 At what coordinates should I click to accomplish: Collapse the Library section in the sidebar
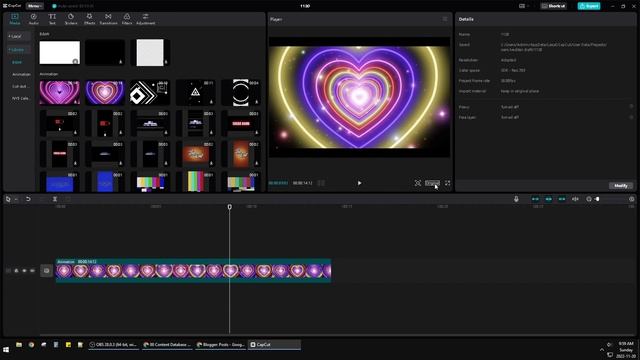tap(18, 50)
